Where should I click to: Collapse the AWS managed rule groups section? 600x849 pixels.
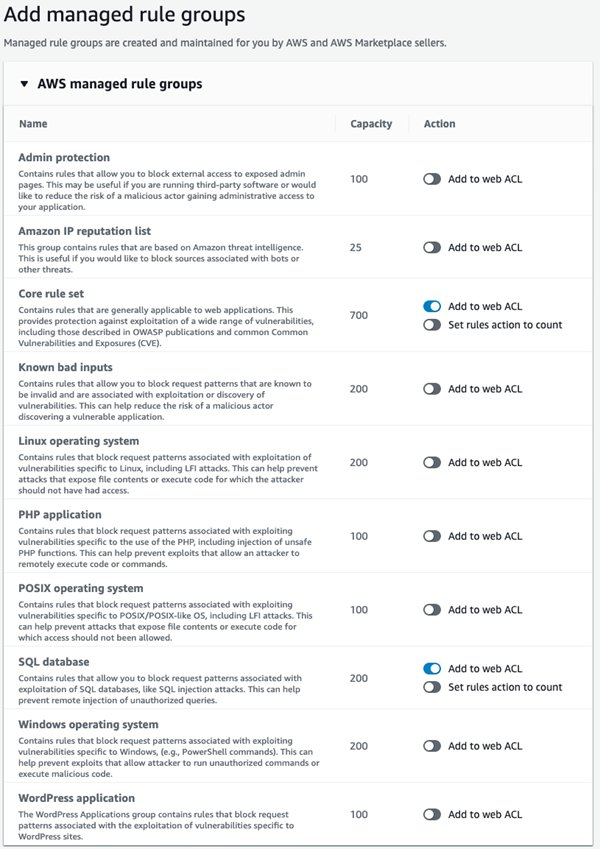pyautogui.click(x=24, y=84)
